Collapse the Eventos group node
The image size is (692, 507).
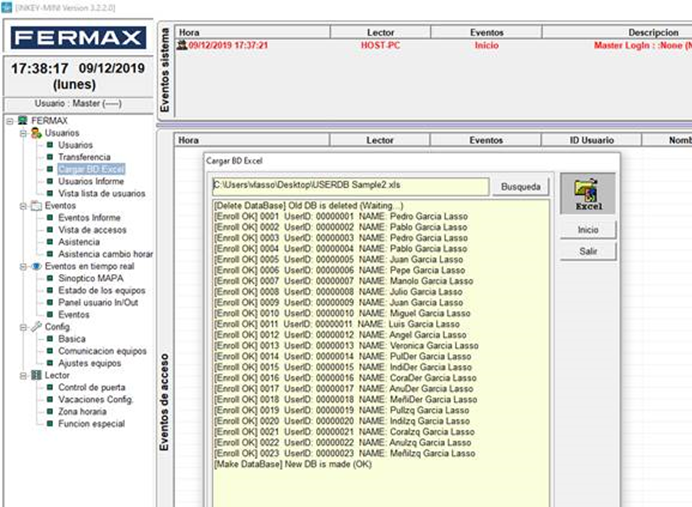point(23,206)
